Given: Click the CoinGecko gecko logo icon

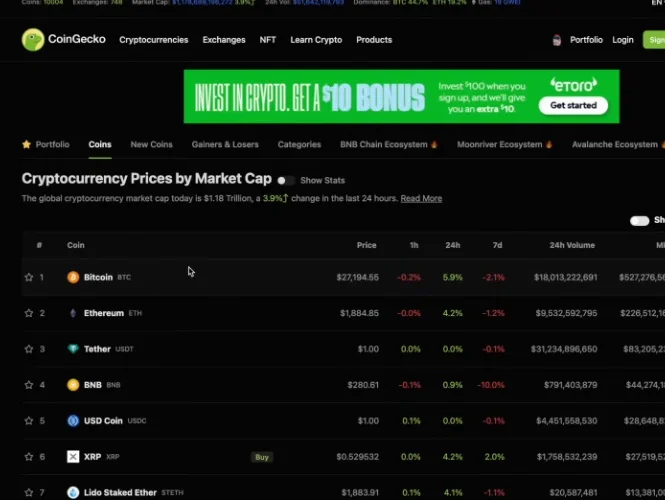Looking at the screenshot, I should [33, 39].
